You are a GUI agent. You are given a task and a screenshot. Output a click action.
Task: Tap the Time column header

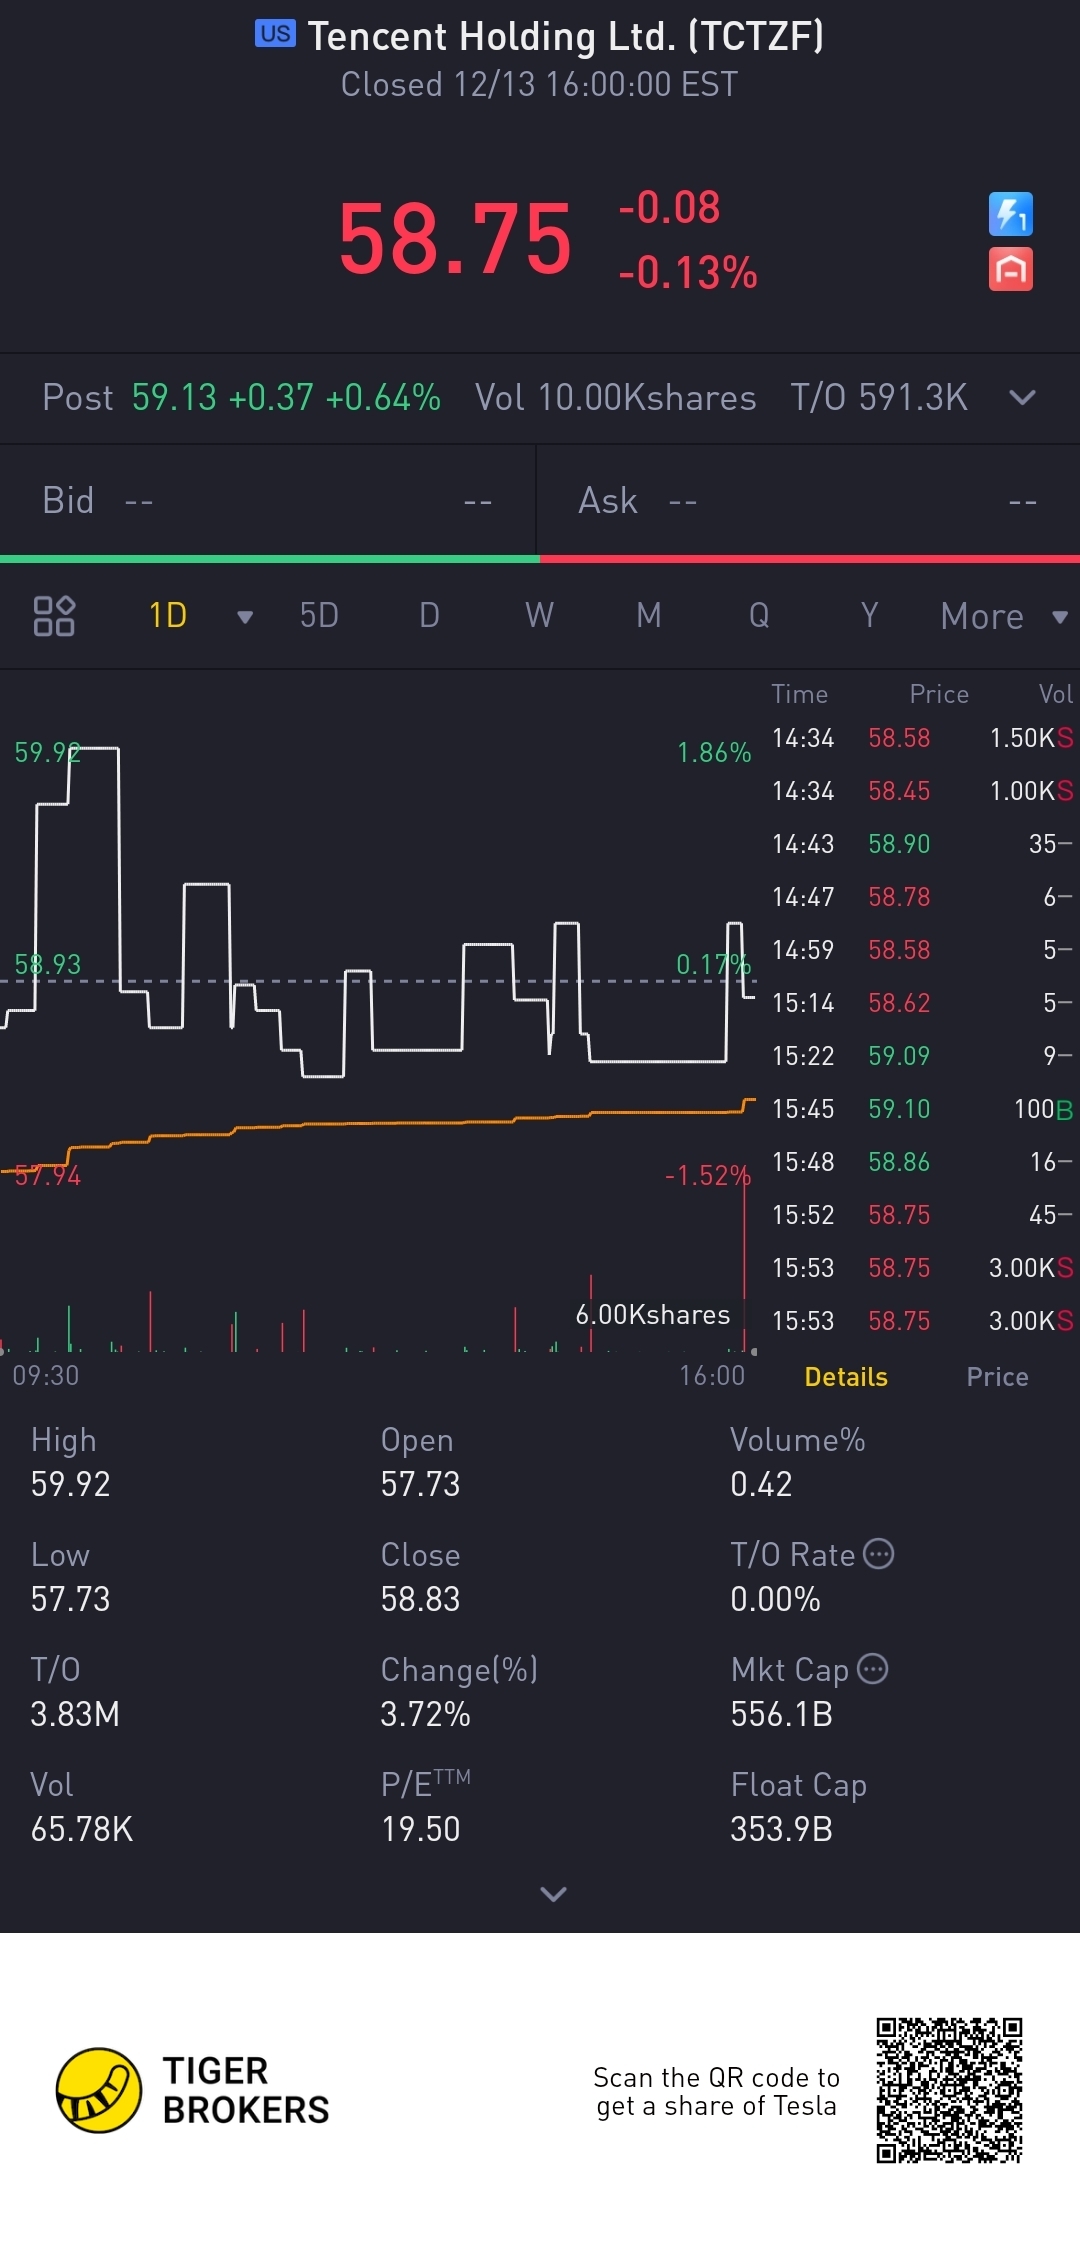pos(800,694)
